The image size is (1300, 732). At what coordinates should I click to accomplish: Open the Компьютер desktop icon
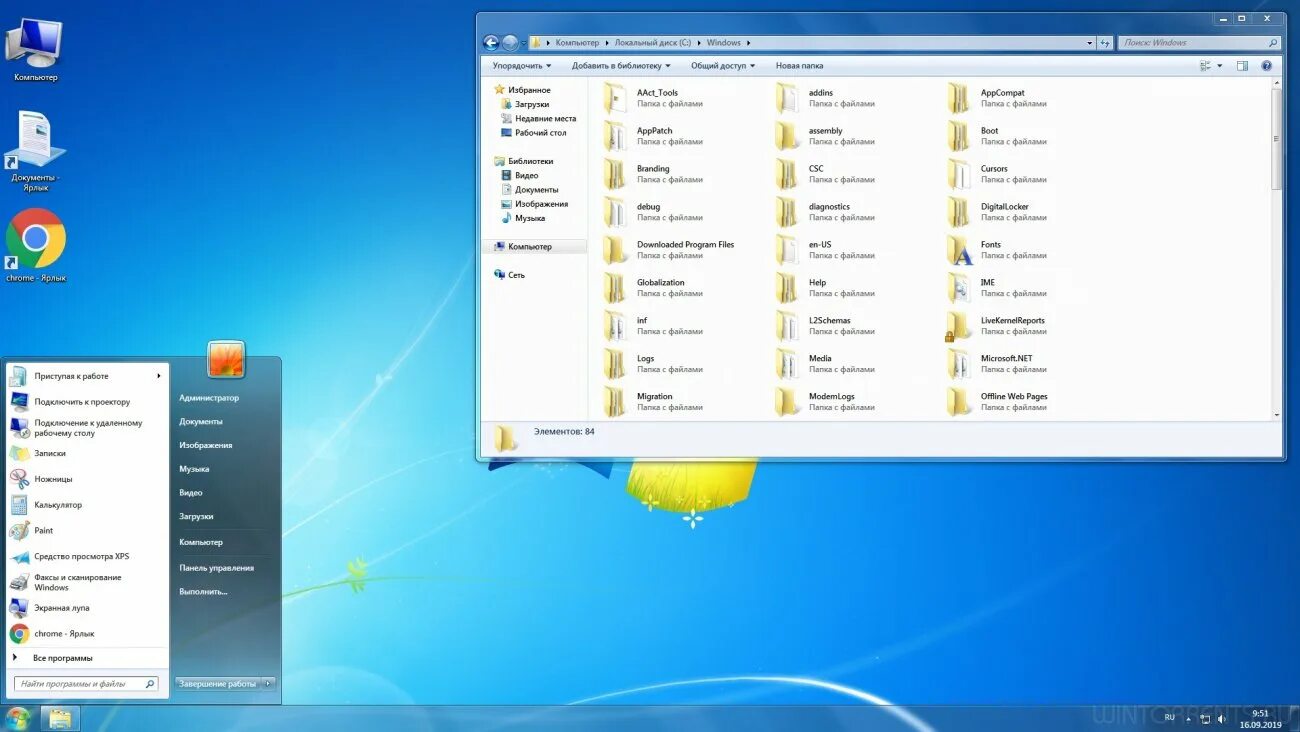pyautogui.click(x=35, y=48)
